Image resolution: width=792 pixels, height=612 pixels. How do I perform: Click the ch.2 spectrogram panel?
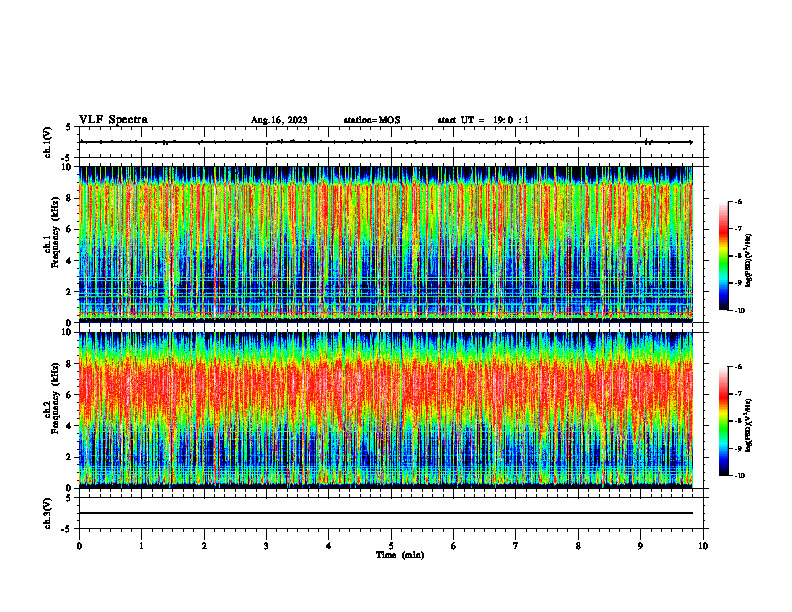pyautogui.click(x=386, y=410)
